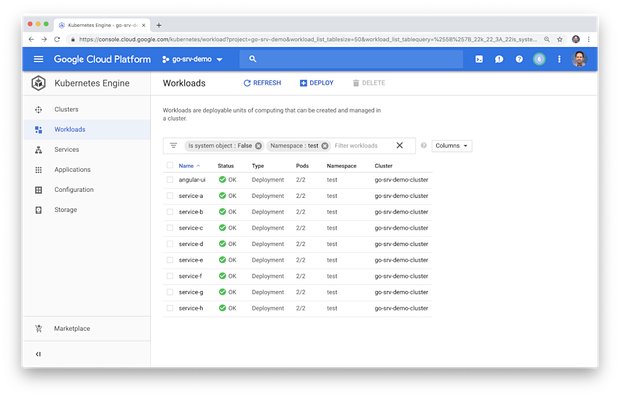Image resolution: width=620 pixels, height=397 pixels.
Task: Check the service-c row checkbox
Action: (170, 228)
